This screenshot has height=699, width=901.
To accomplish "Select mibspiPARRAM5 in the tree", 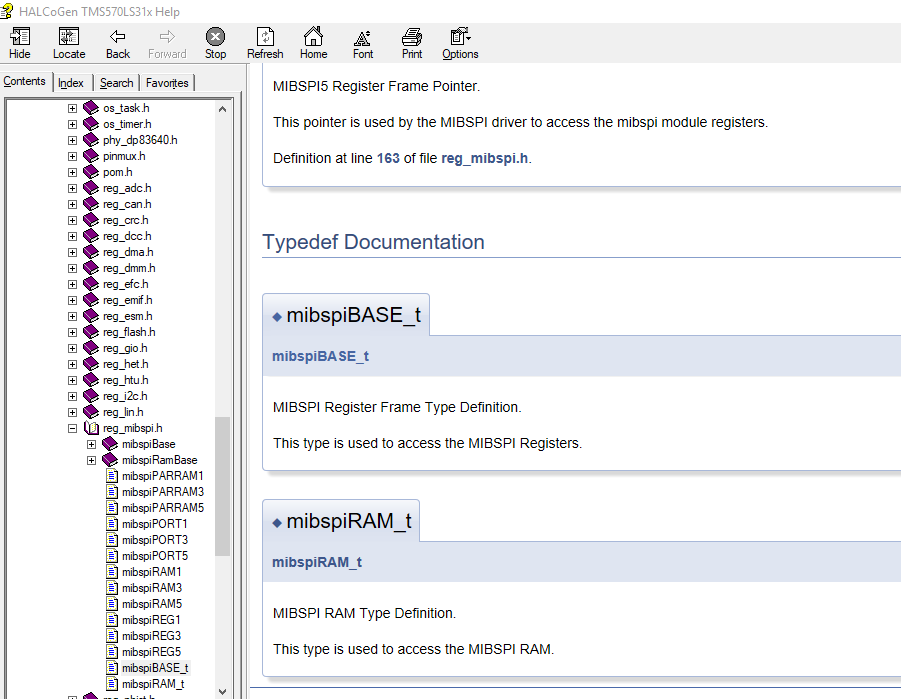I will 163,508.
